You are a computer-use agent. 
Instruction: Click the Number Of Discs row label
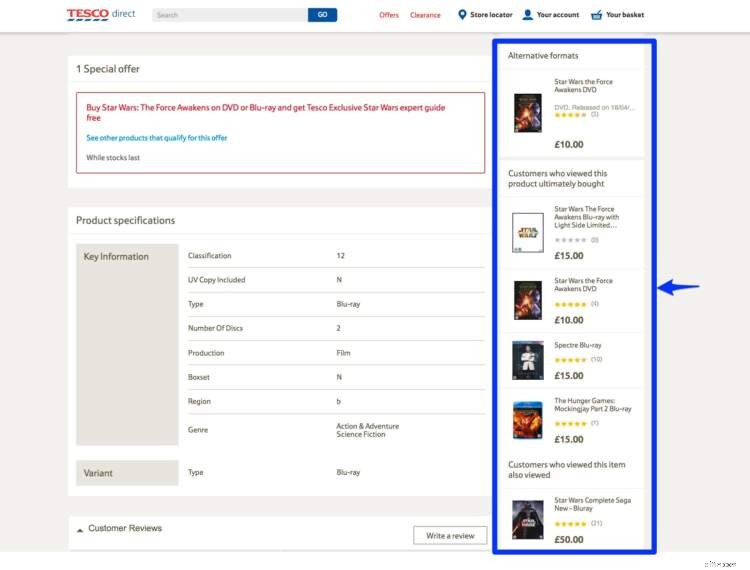coord(215,328)
